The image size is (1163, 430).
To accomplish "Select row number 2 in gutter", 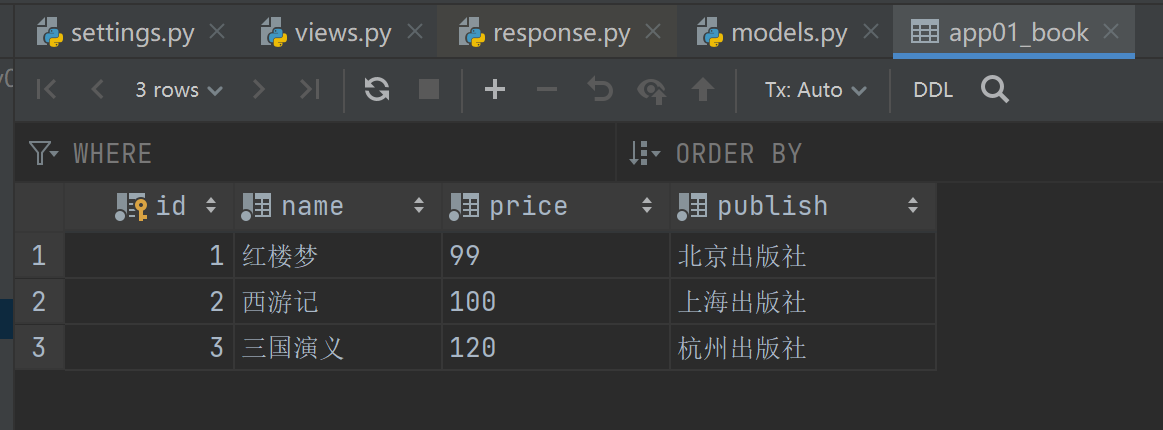I will [39, 302].
